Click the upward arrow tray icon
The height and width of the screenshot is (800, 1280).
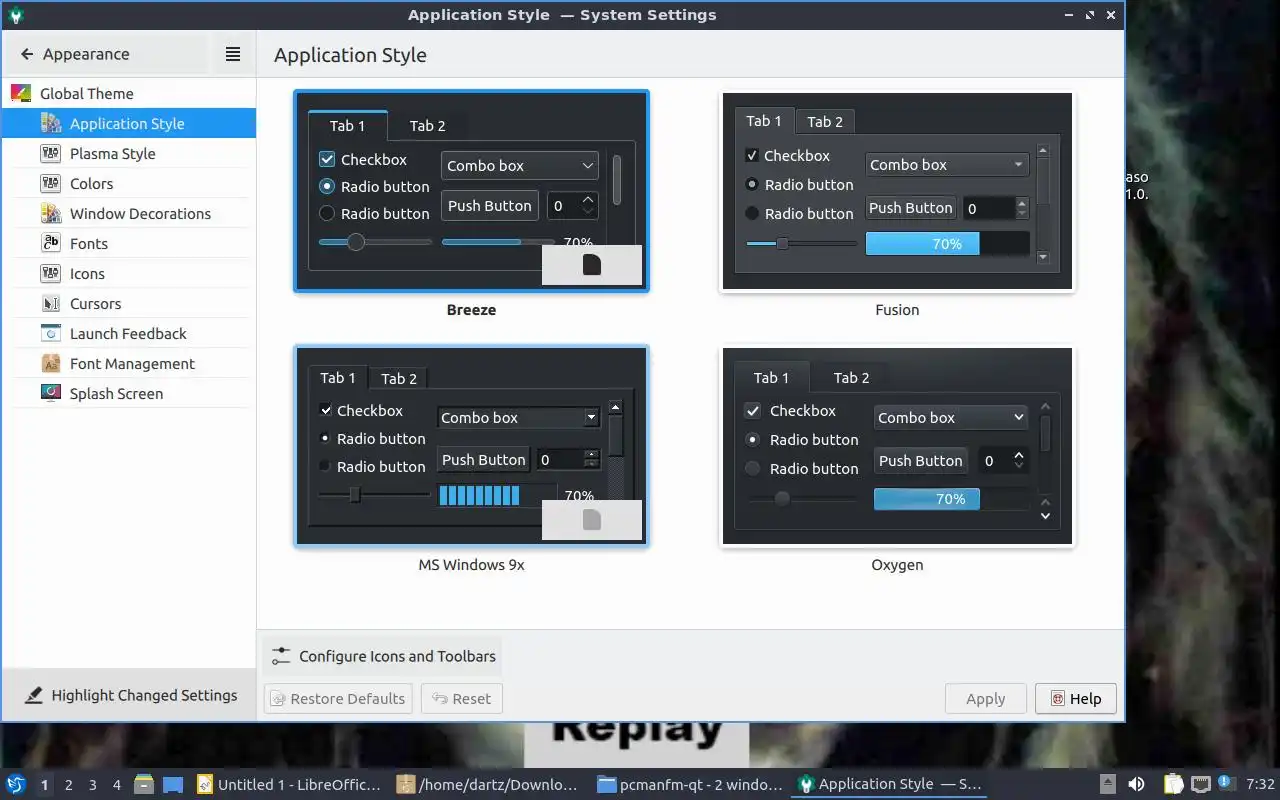point(1108,784)
